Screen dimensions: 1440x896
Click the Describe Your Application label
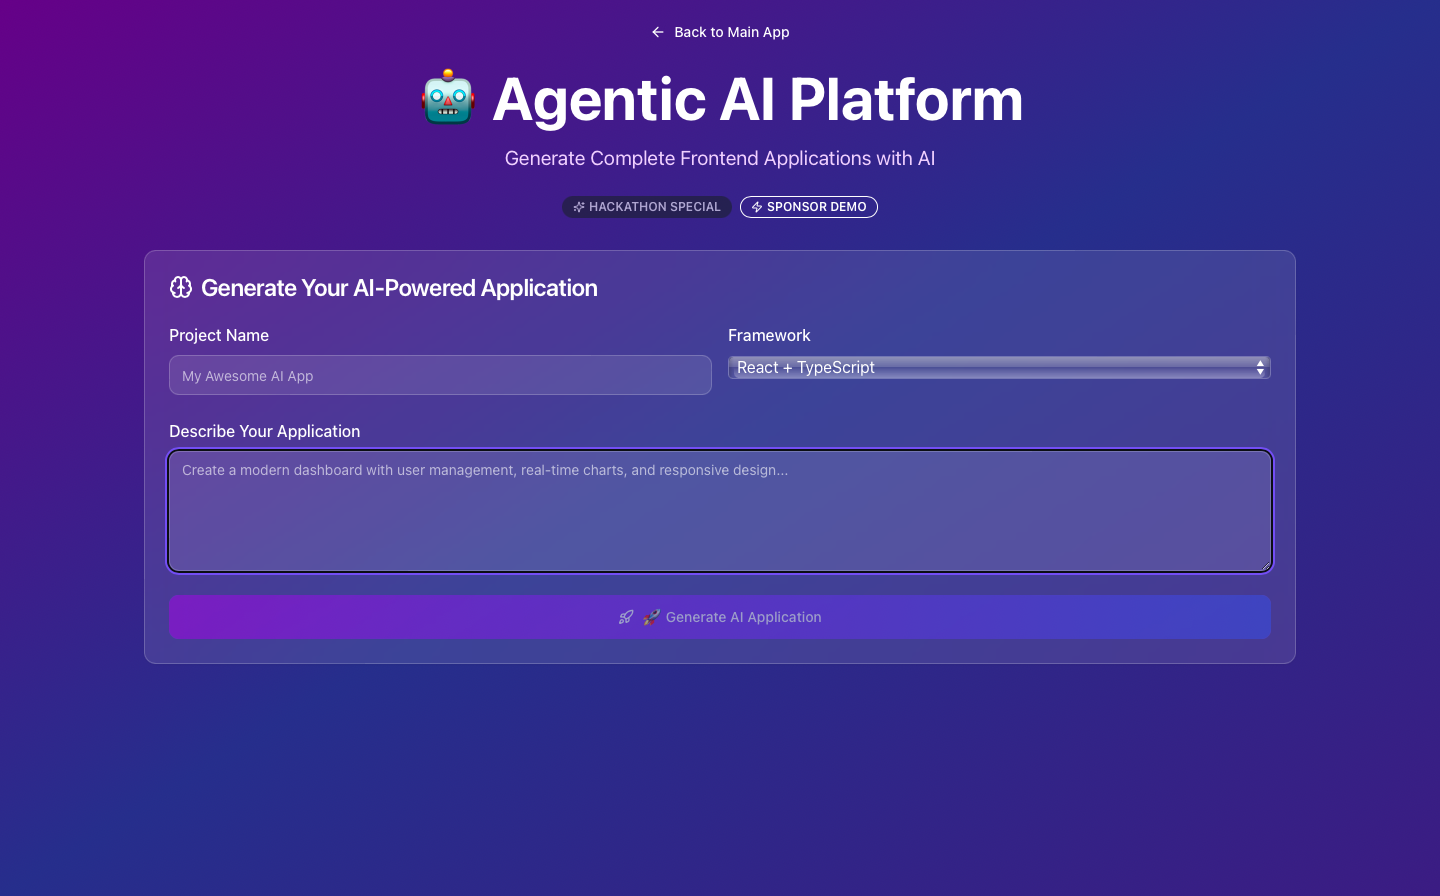[x=264, y=431]
